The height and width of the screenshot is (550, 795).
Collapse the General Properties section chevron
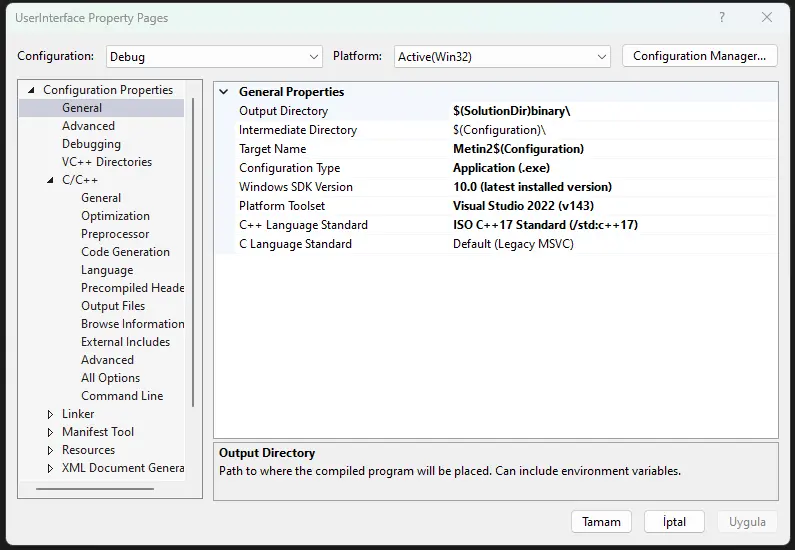224,92
